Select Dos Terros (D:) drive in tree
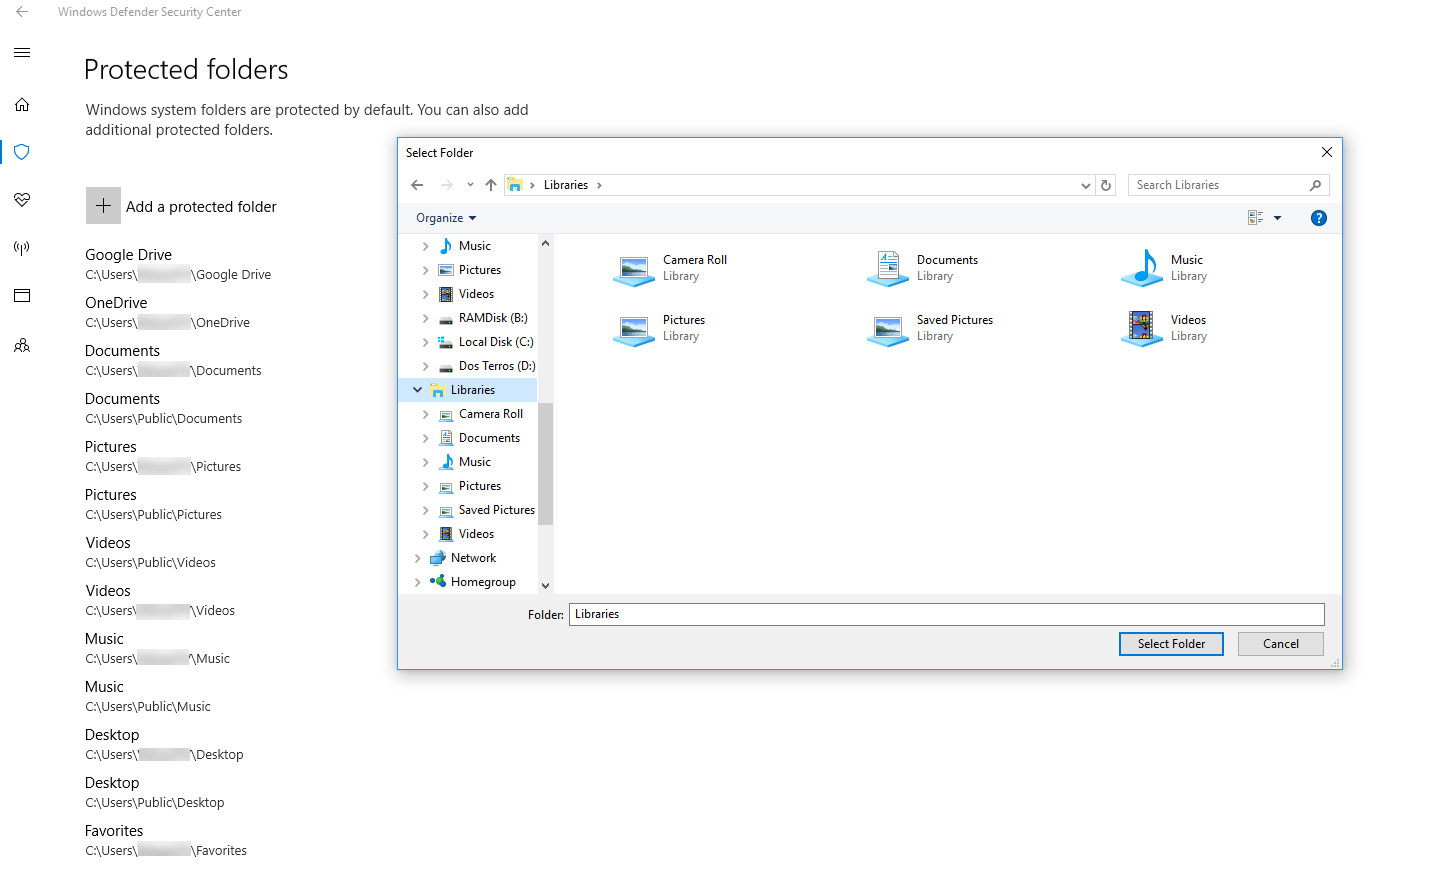The width and height of the screenshot is (1436, 876). click(x=496, y=366)
